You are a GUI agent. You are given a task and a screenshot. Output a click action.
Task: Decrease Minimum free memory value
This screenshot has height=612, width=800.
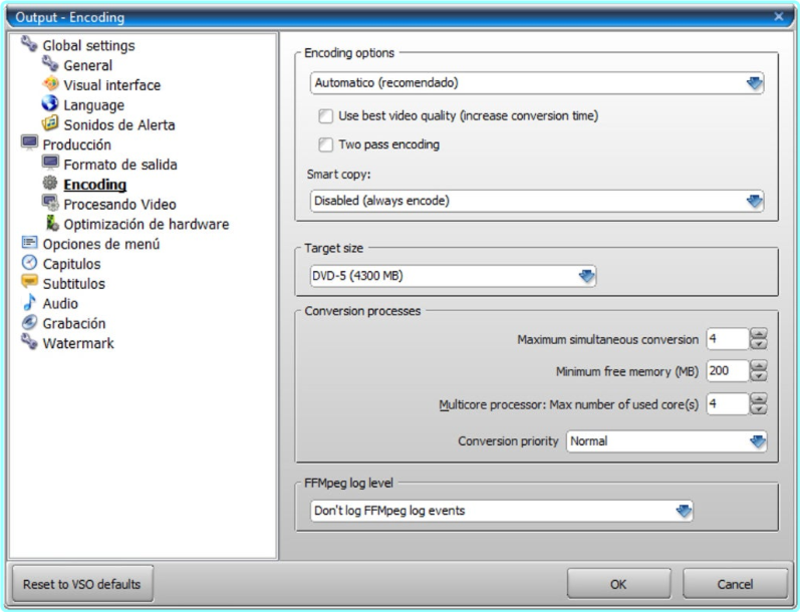tap(759, 376)
